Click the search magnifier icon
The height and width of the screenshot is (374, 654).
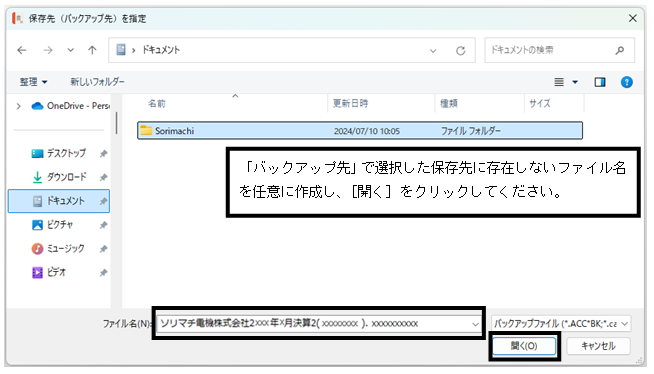(620, 50)
